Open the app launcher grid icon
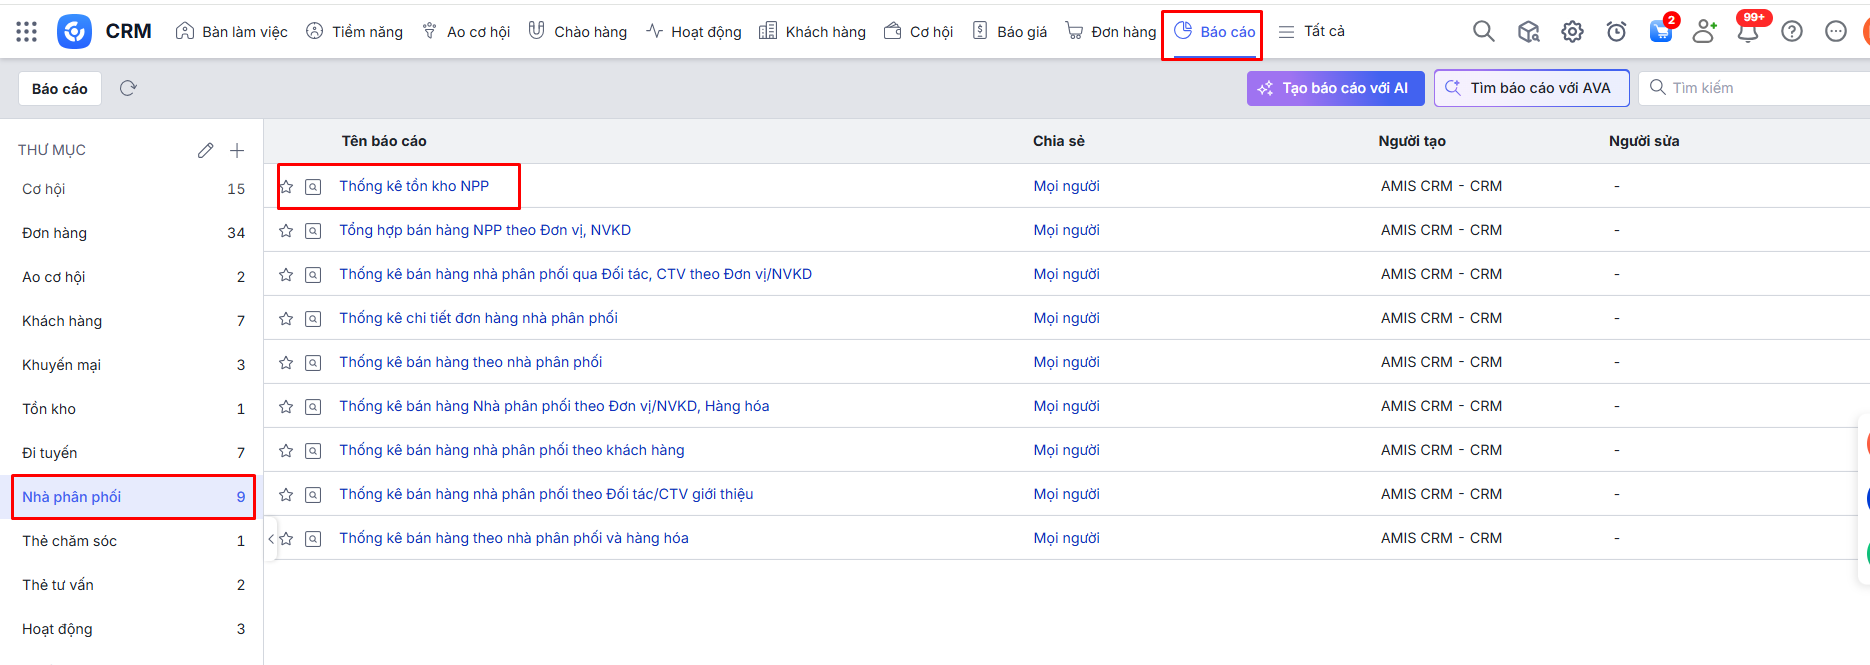This screenshot has width=1870, height=665. coord(27,32)
